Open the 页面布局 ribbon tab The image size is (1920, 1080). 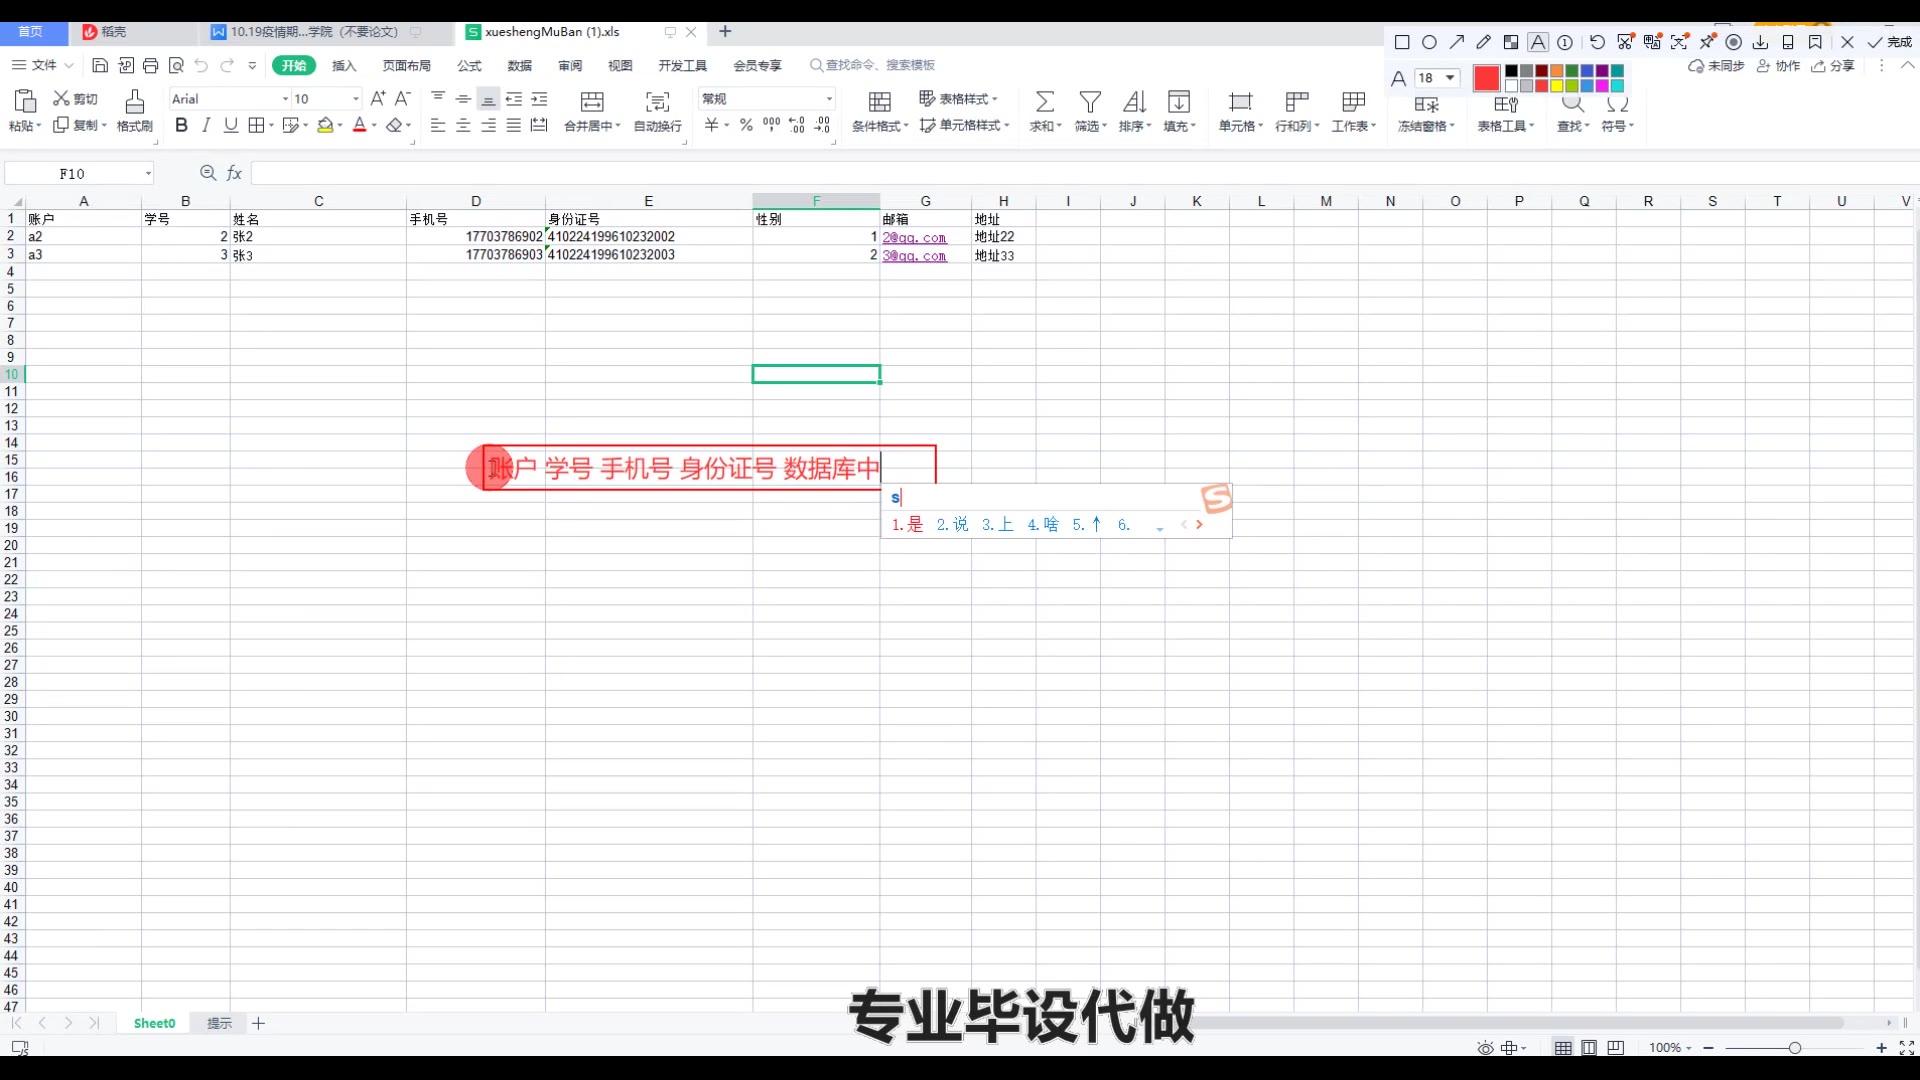pyautogui.click(x=406, y=65)
